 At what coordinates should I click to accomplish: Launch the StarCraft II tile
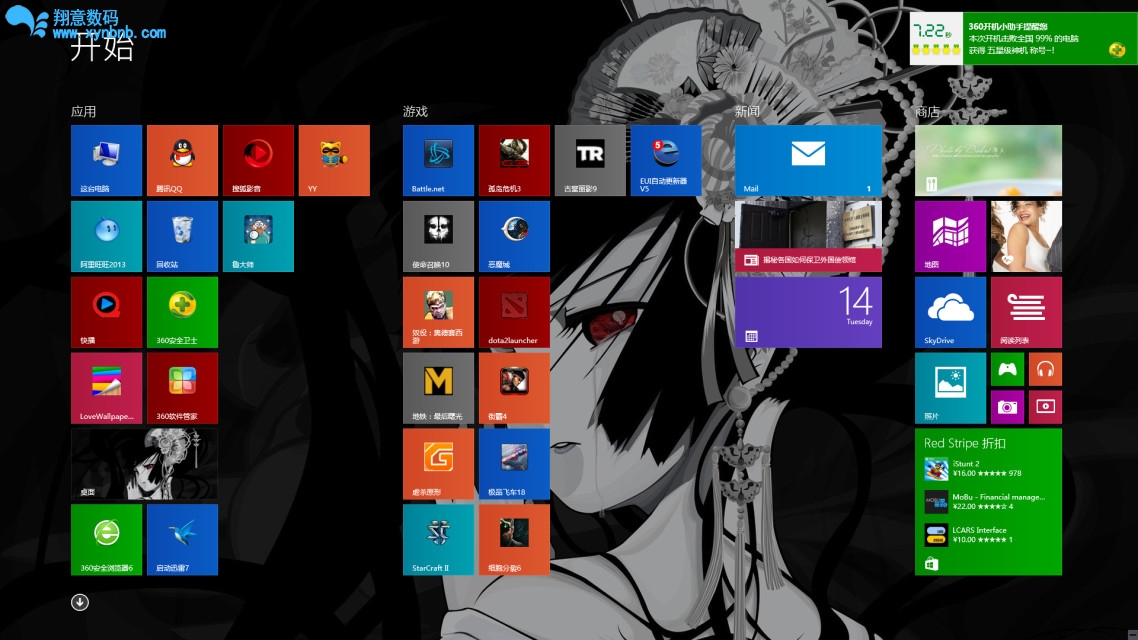click(x=438, y=540)
